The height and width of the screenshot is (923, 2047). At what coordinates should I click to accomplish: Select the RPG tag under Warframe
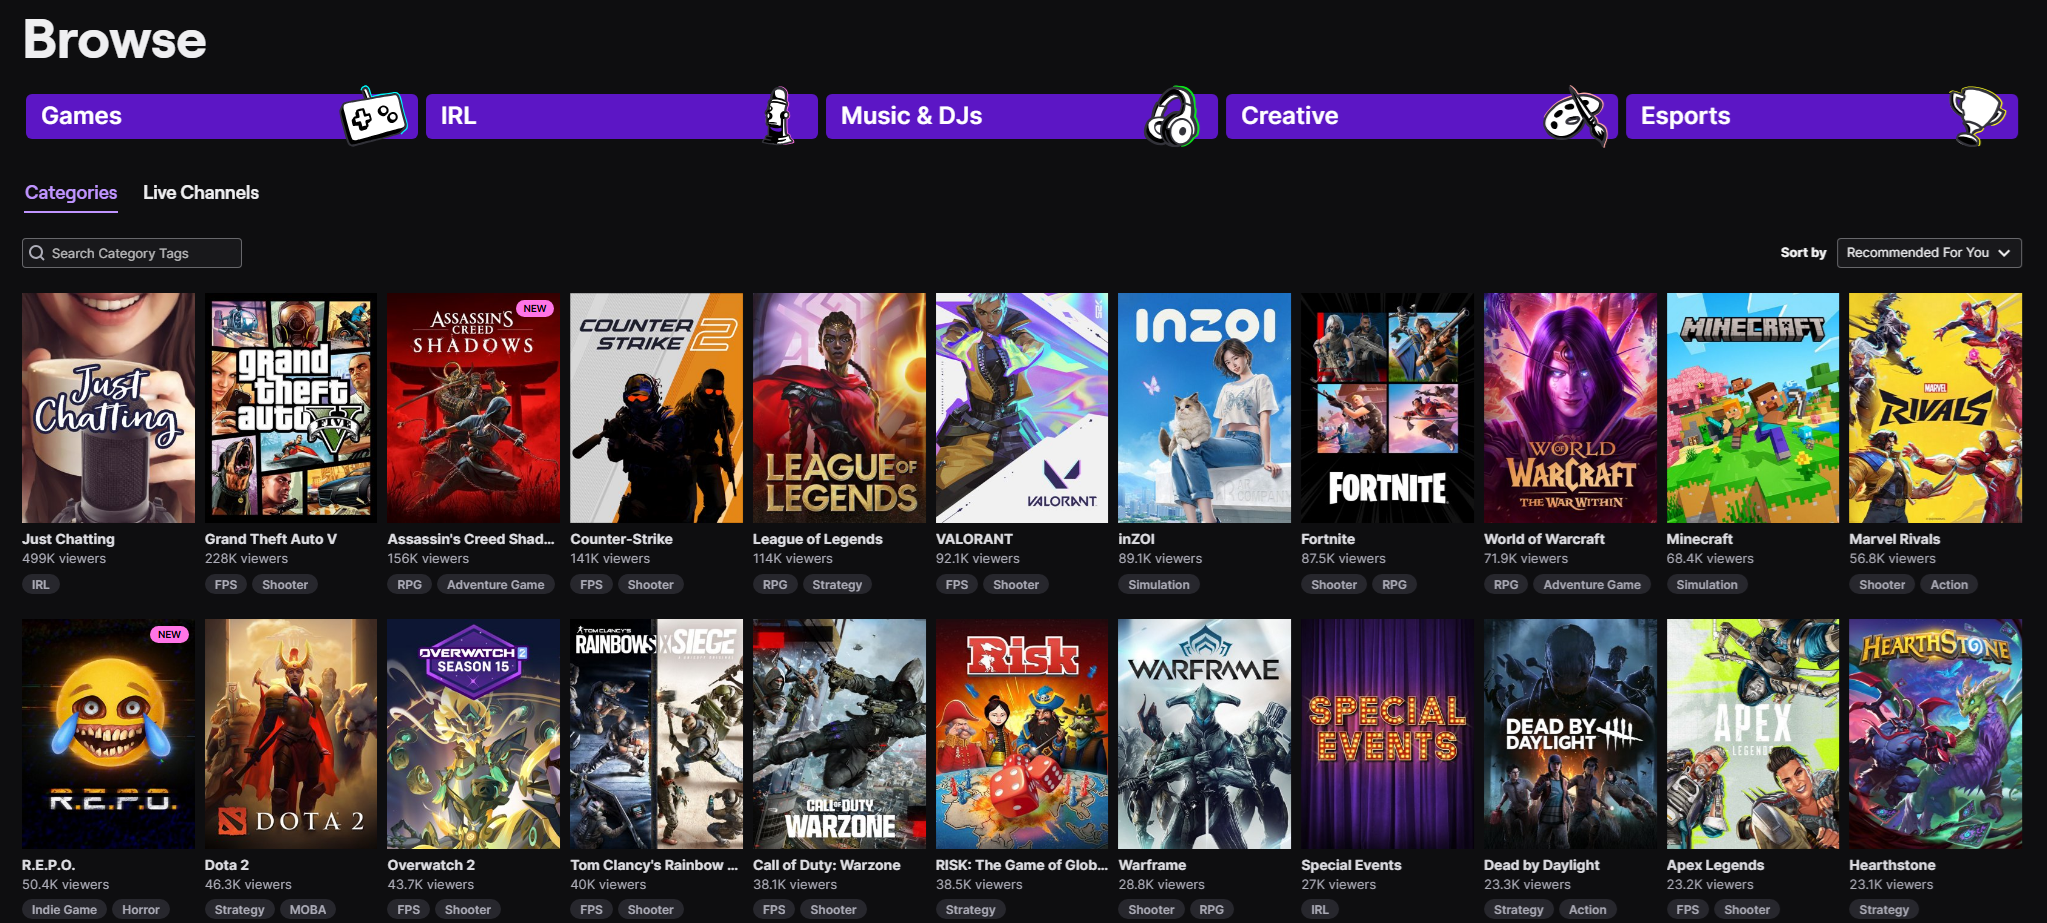tap(1211, 910)
